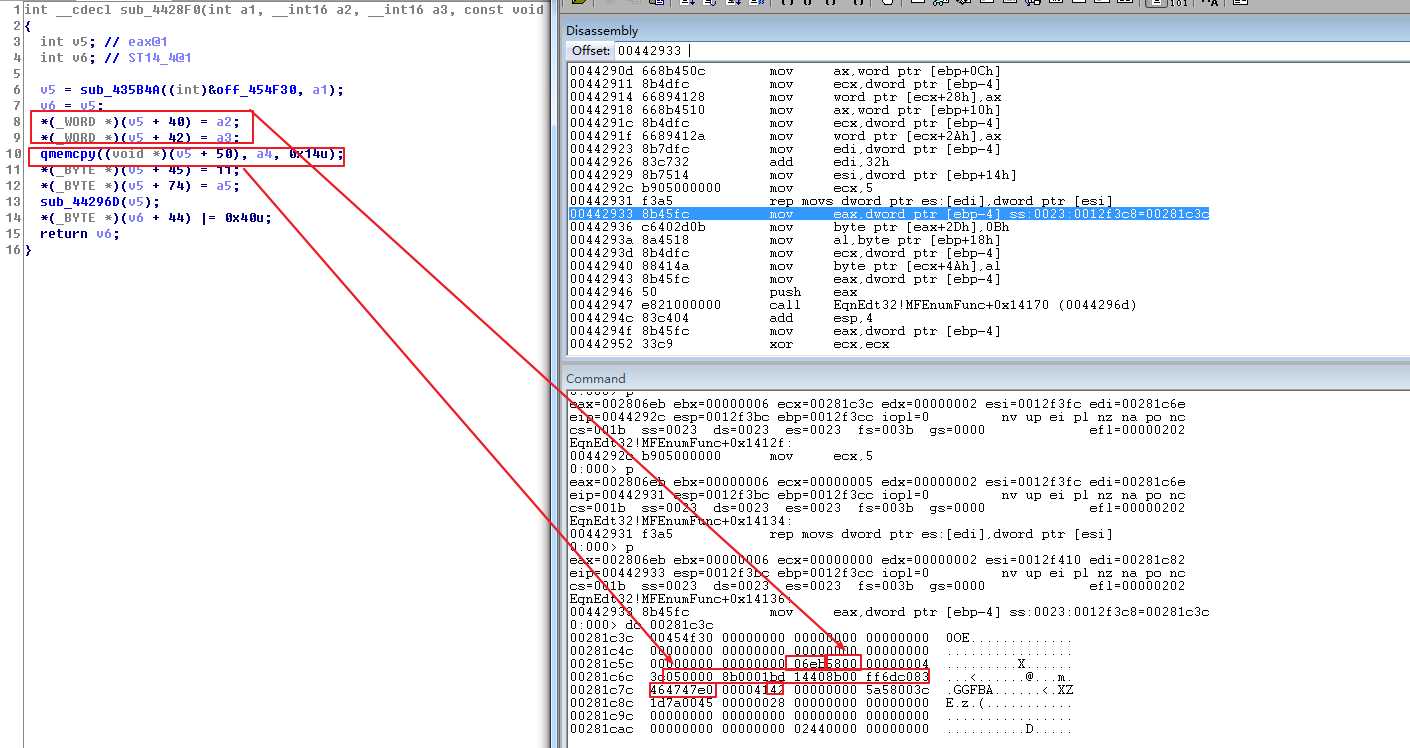This screenshot has width=1410, height=748.
Task: Select disassembly line at address 00442914
Action: 785,97
